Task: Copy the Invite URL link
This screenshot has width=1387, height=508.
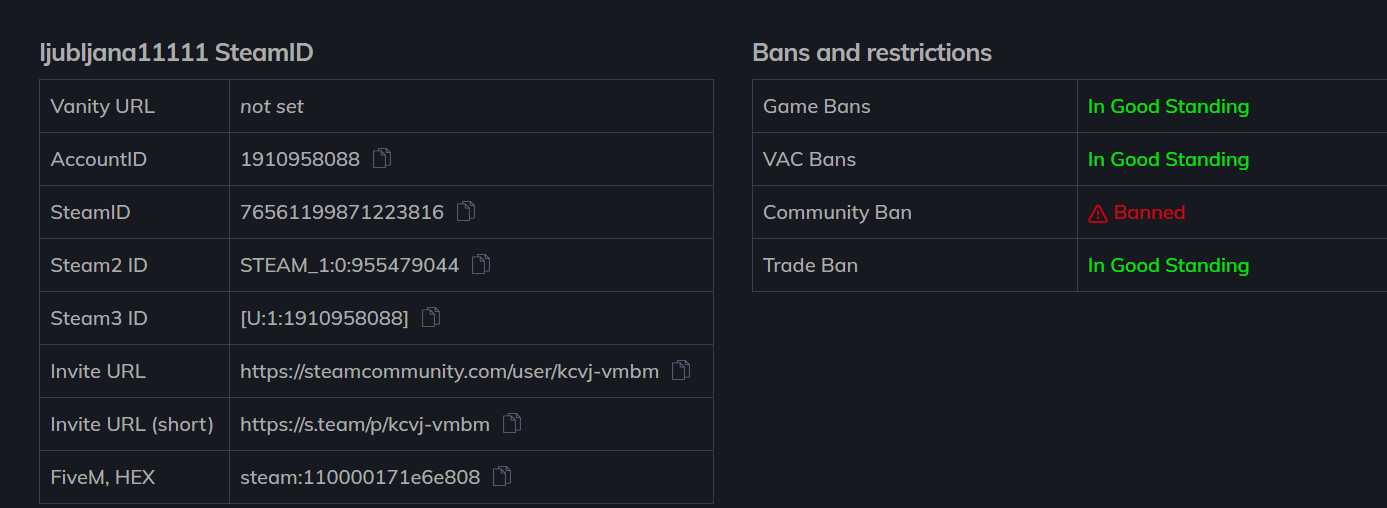Action: point(681,370)
